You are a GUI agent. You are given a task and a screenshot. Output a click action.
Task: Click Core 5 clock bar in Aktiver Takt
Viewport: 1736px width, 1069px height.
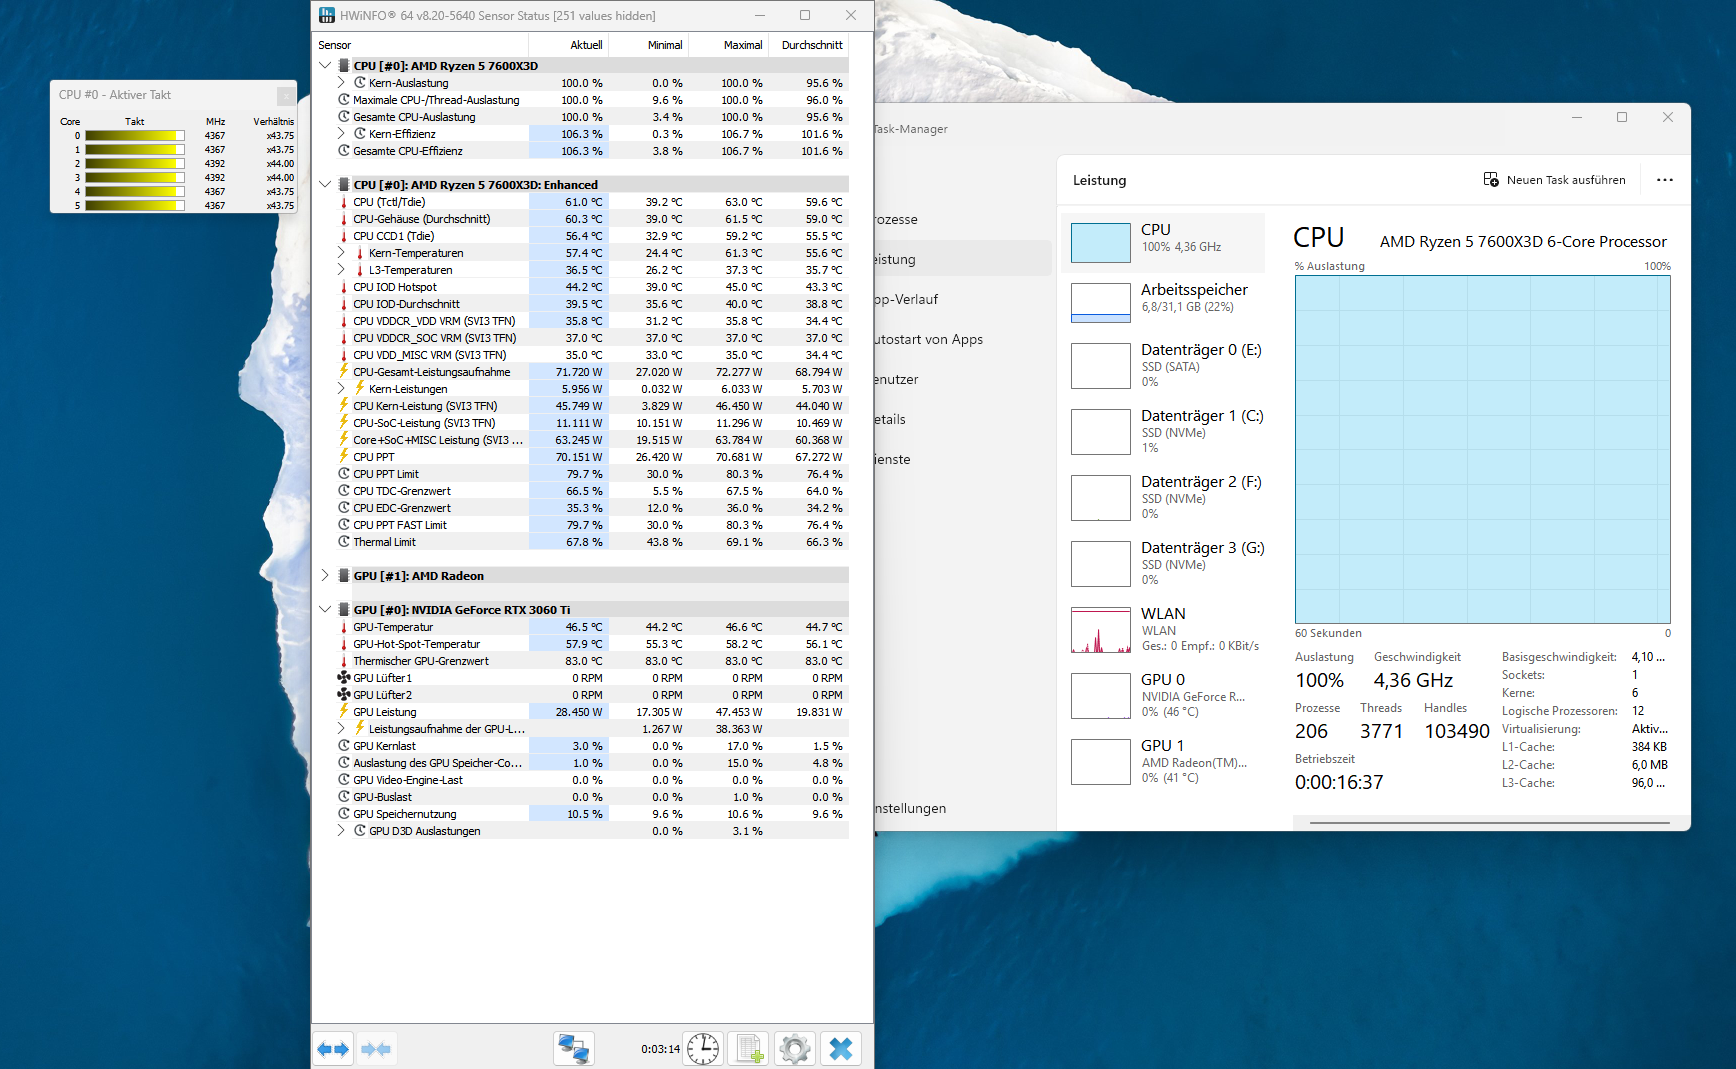(135, 206)
